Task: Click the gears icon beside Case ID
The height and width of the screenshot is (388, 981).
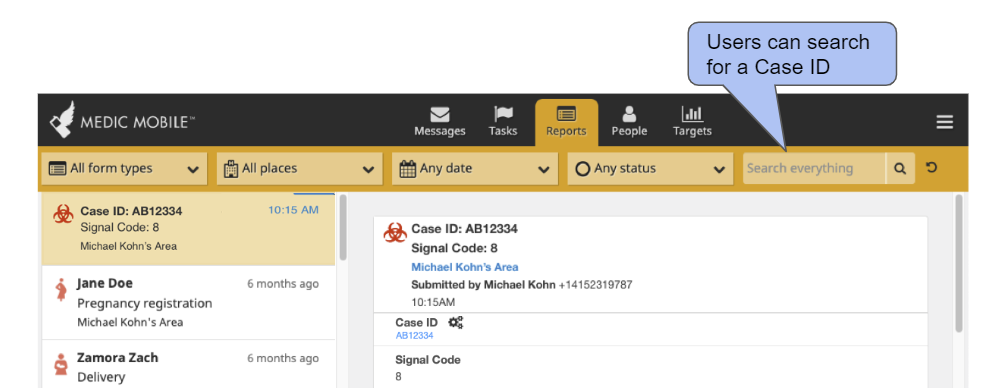Action: tap(456, 322)
